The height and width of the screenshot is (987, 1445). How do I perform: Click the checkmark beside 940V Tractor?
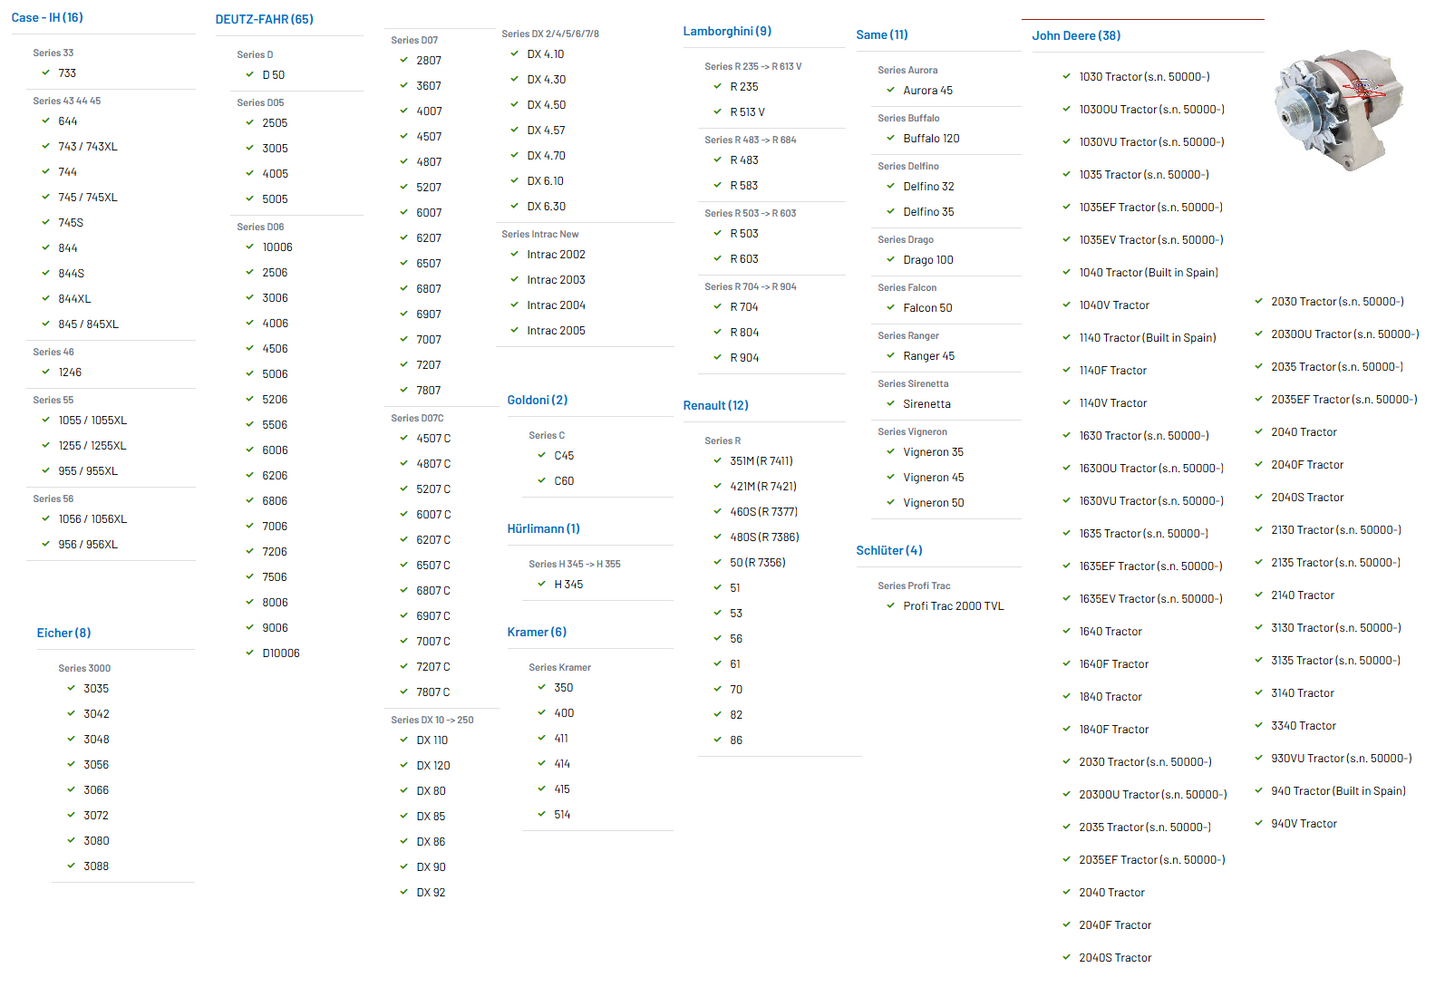[1259, 824]
